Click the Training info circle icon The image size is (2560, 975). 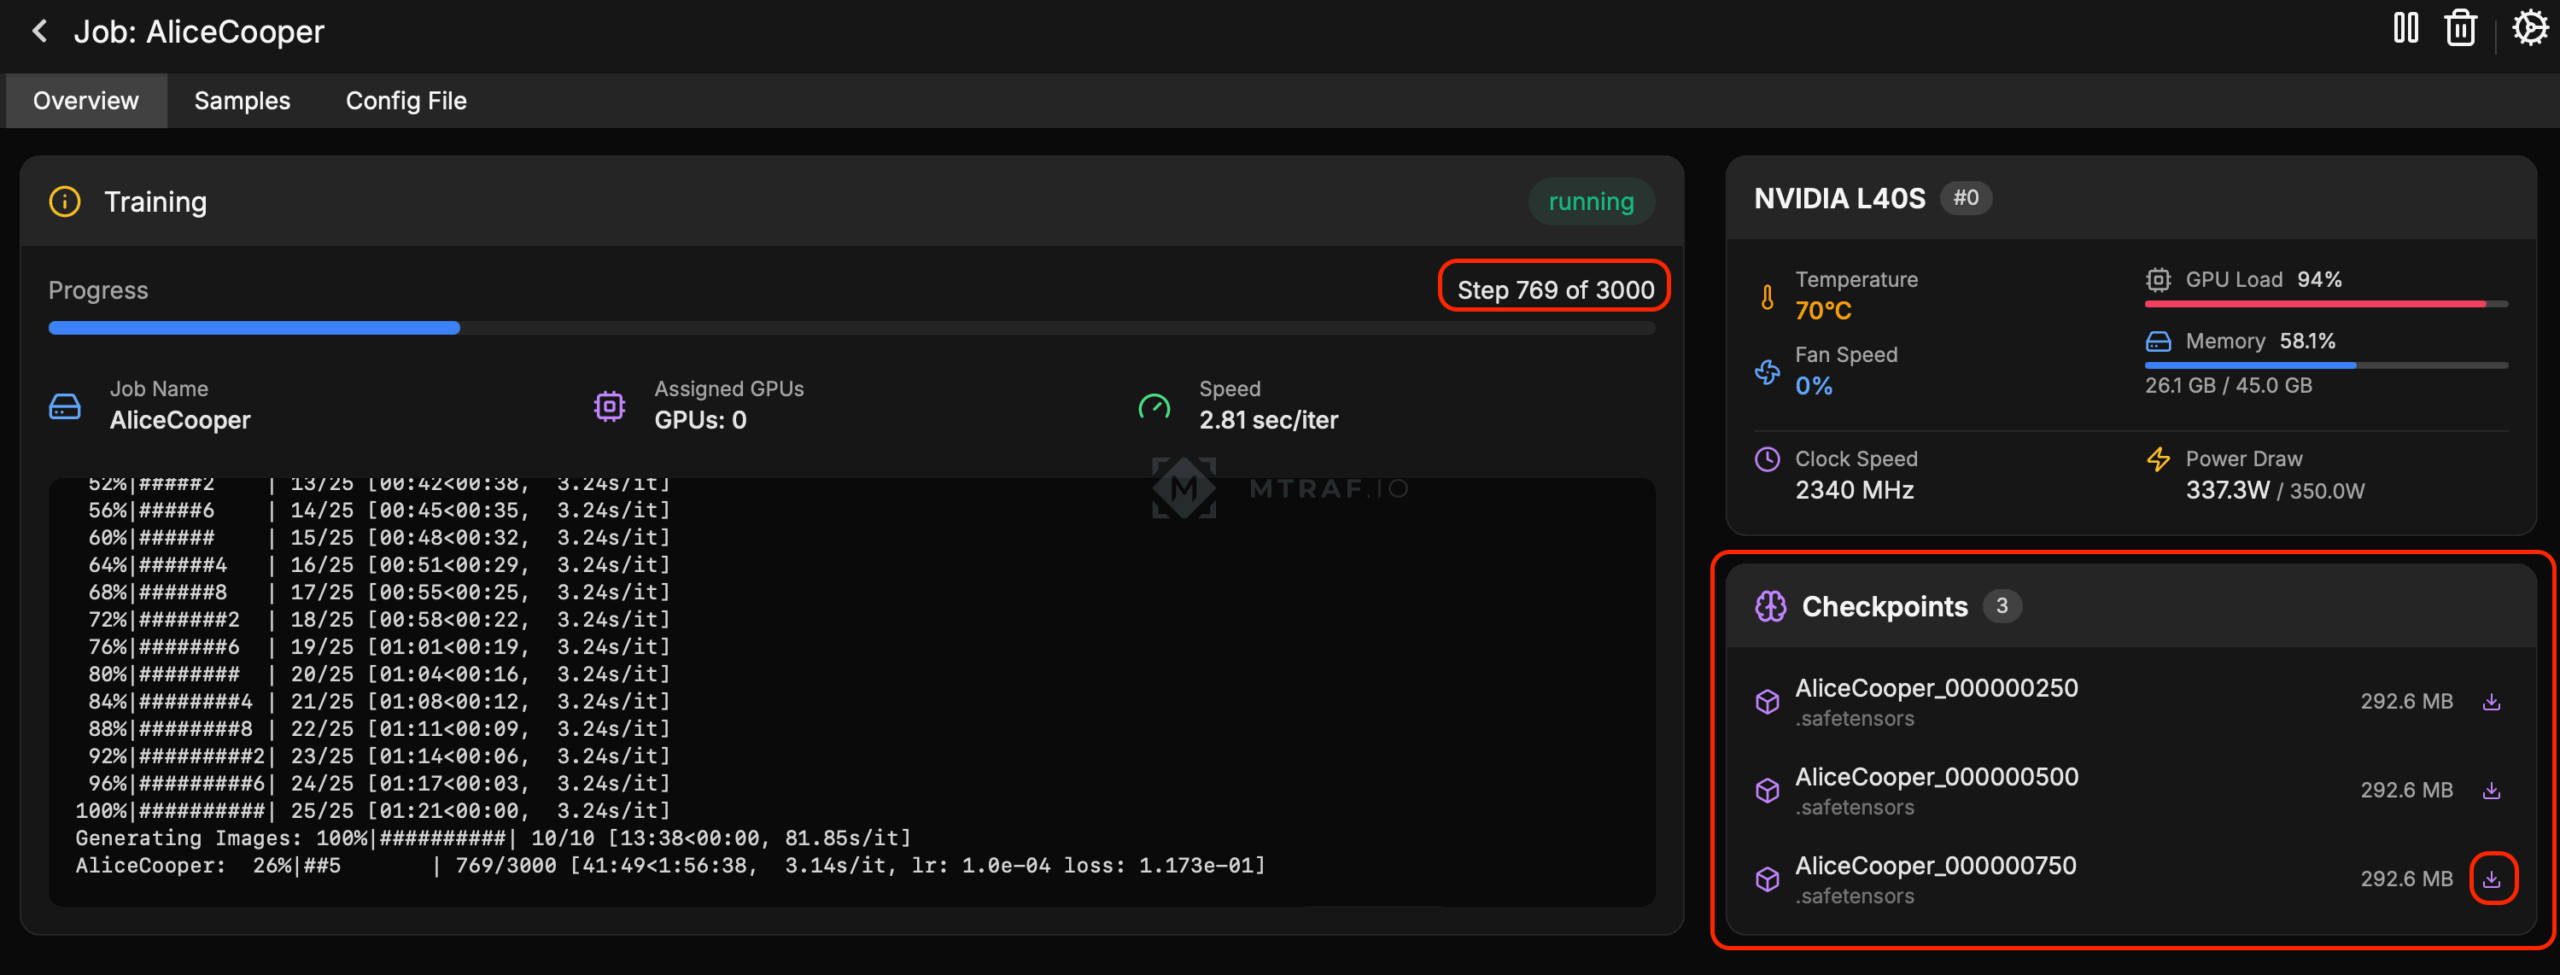click(x=65, y=202)
